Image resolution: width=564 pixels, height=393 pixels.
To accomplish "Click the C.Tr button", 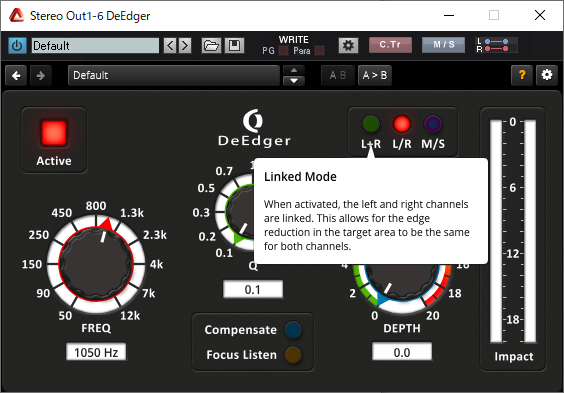I will (390, 45).
